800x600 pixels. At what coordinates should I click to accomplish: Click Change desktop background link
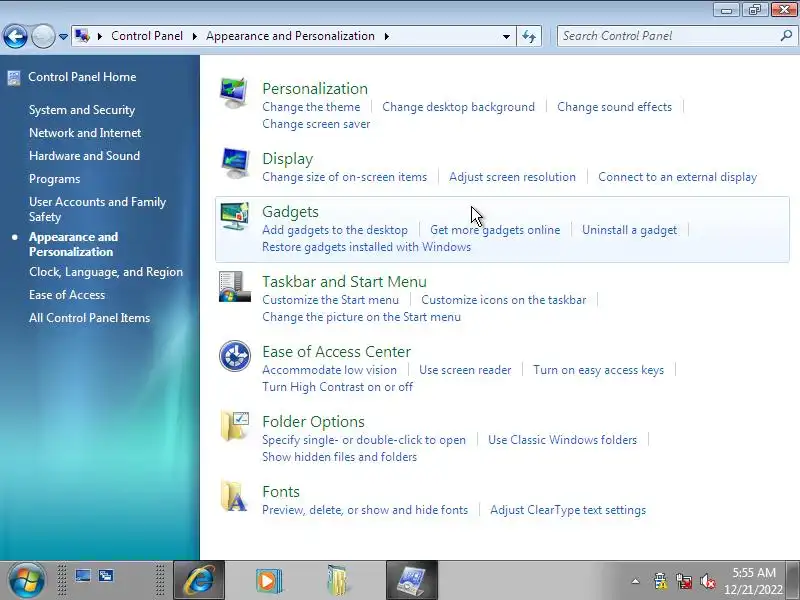coord(458,107)
